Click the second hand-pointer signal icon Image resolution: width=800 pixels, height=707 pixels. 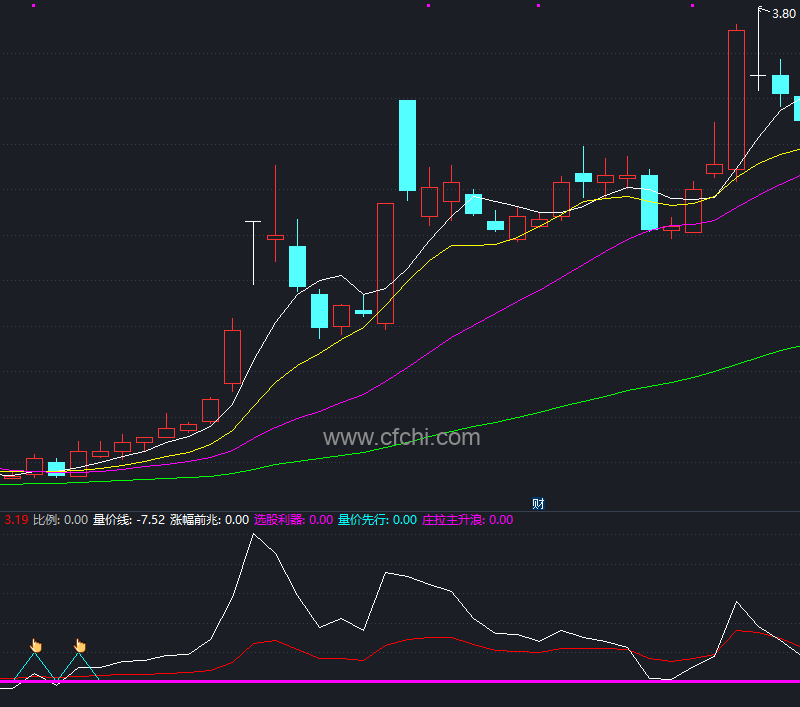[x=80, y=645]
